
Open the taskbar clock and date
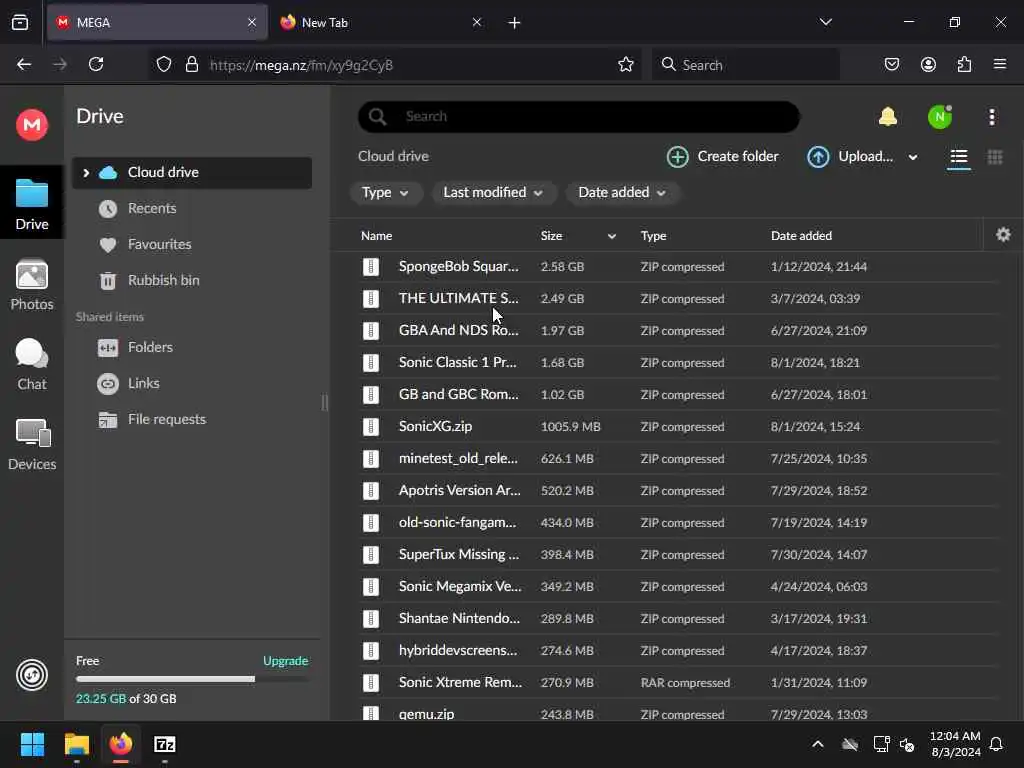coord(955,744)
